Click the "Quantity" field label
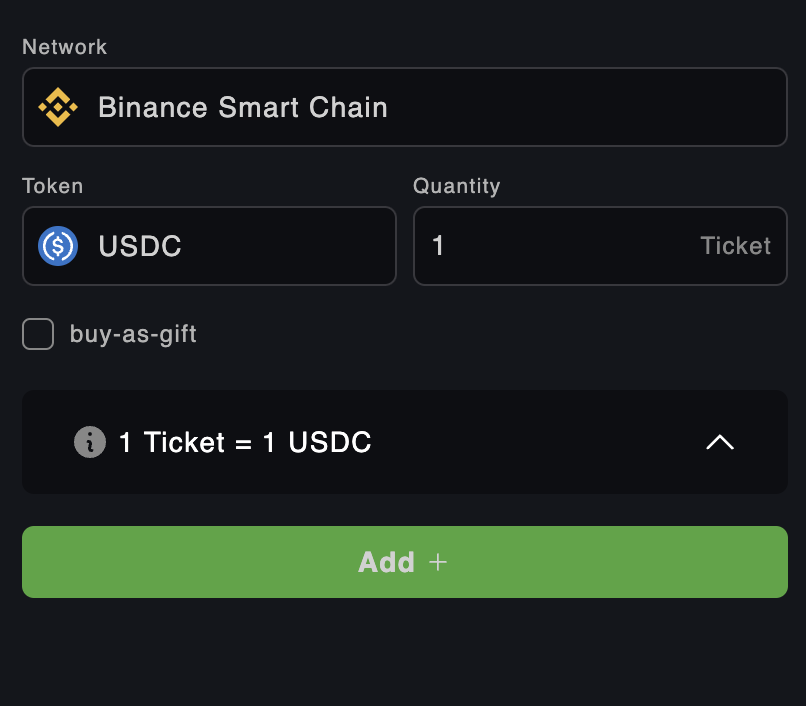The height and width of the screenshot is (706, 806). [456, 186]
